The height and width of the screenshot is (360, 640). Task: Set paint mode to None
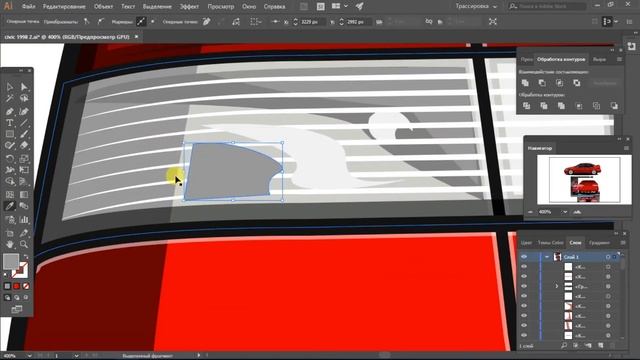[26, 286]
